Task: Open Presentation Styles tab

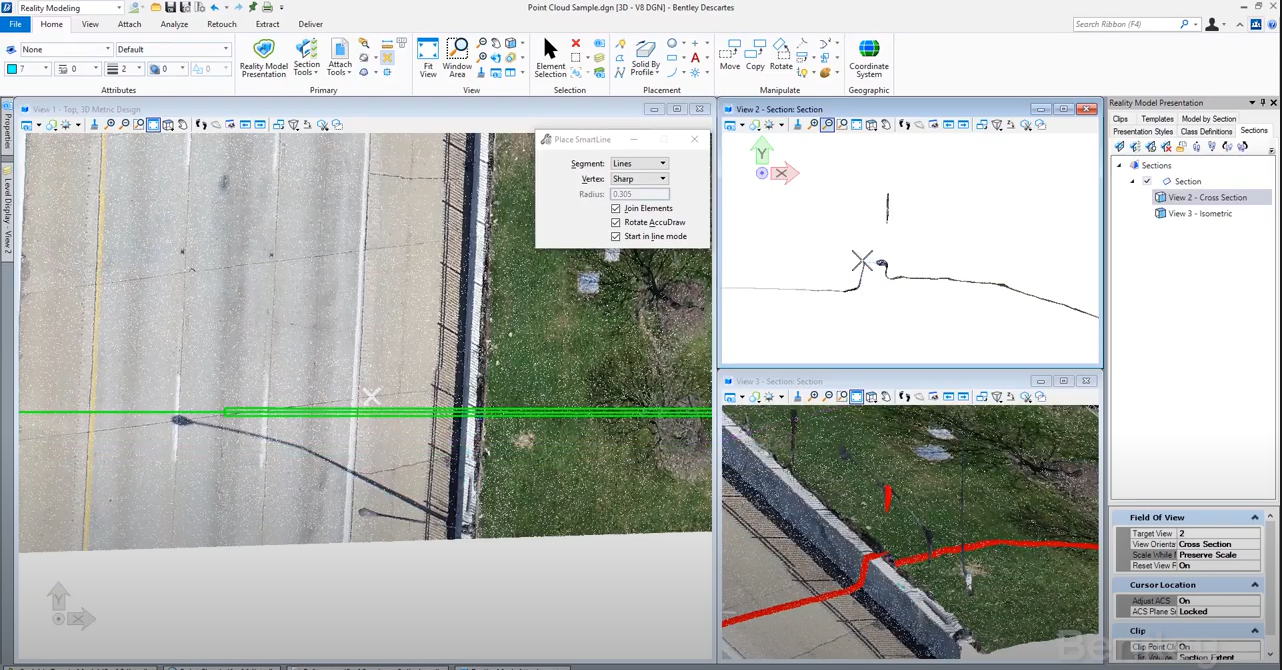Action: coord(1143,131)
